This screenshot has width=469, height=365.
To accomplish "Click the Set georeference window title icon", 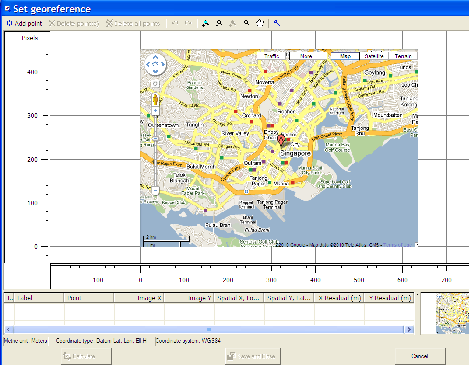I will tap(7, 8).
